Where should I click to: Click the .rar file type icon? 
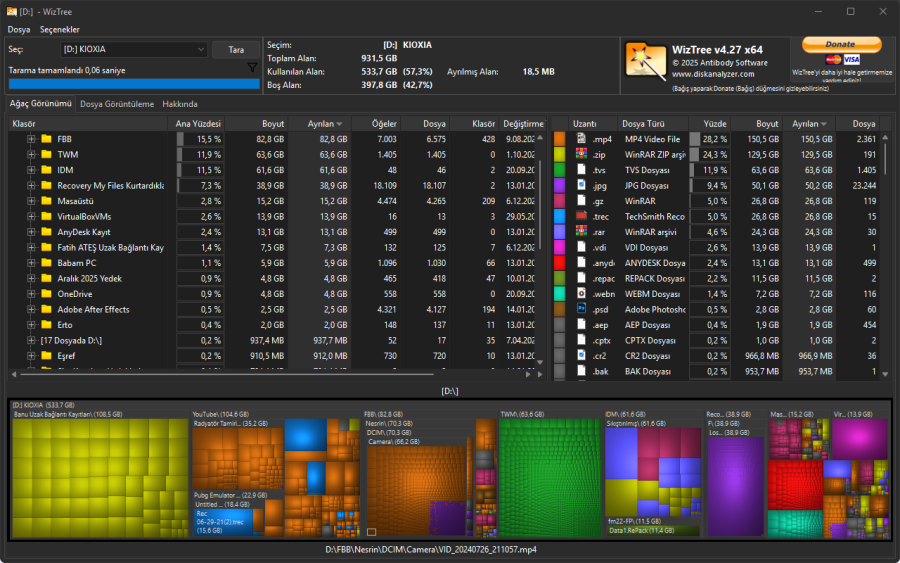582,232
